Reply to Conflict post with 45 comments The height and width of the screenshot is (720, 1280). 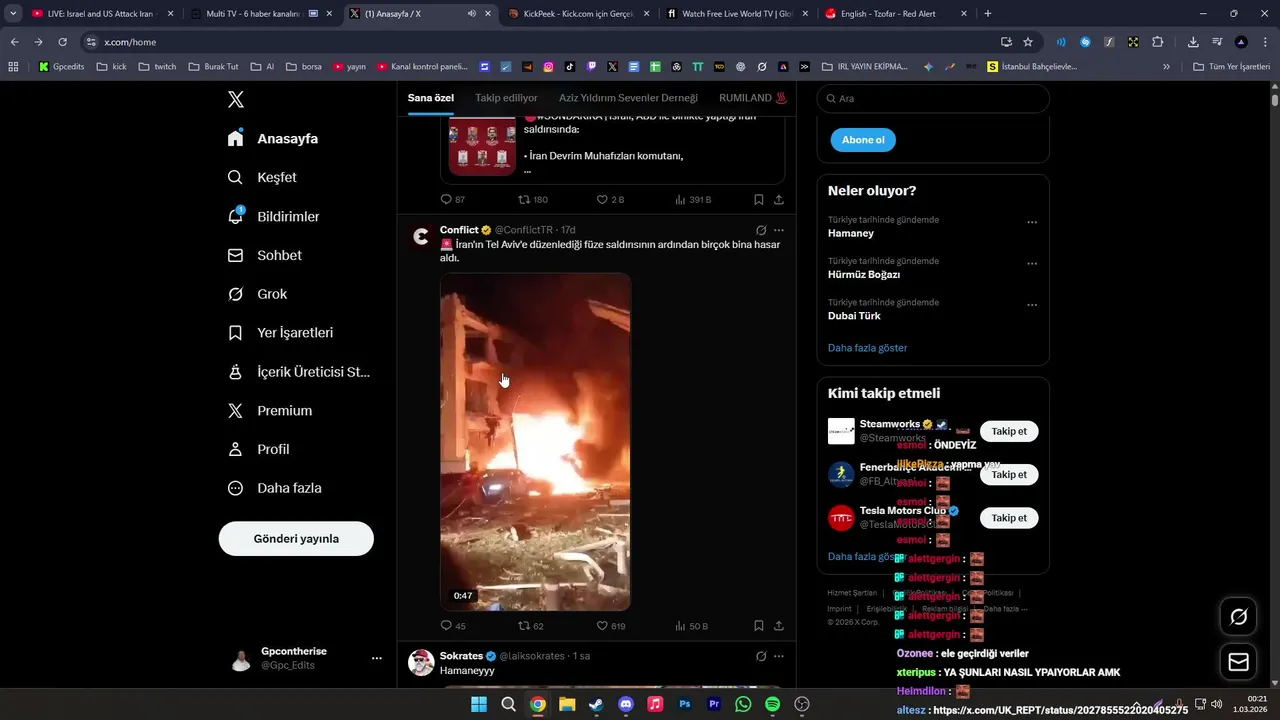[x=453, y=626]
